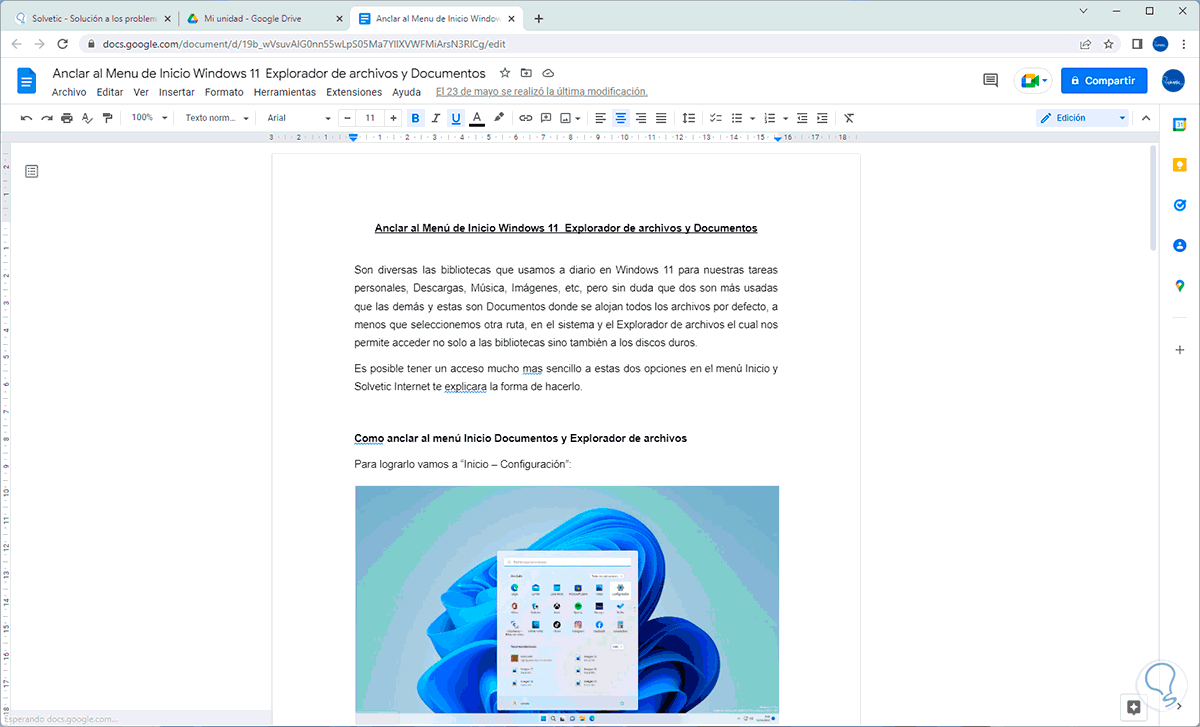1200x727 pixels.
Task: Open the Arial font dropdown
Action: pyautogui.click(x=298, y=118)
